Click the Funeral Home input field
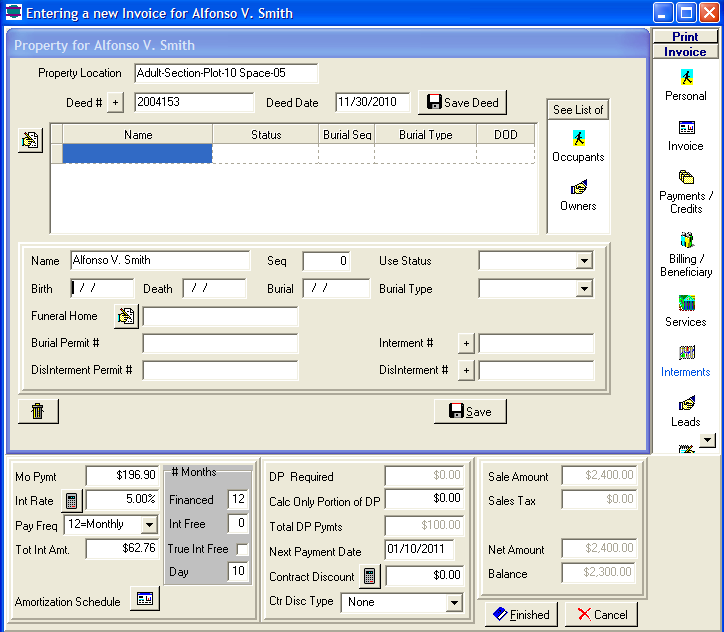 (x=220, y=317)
